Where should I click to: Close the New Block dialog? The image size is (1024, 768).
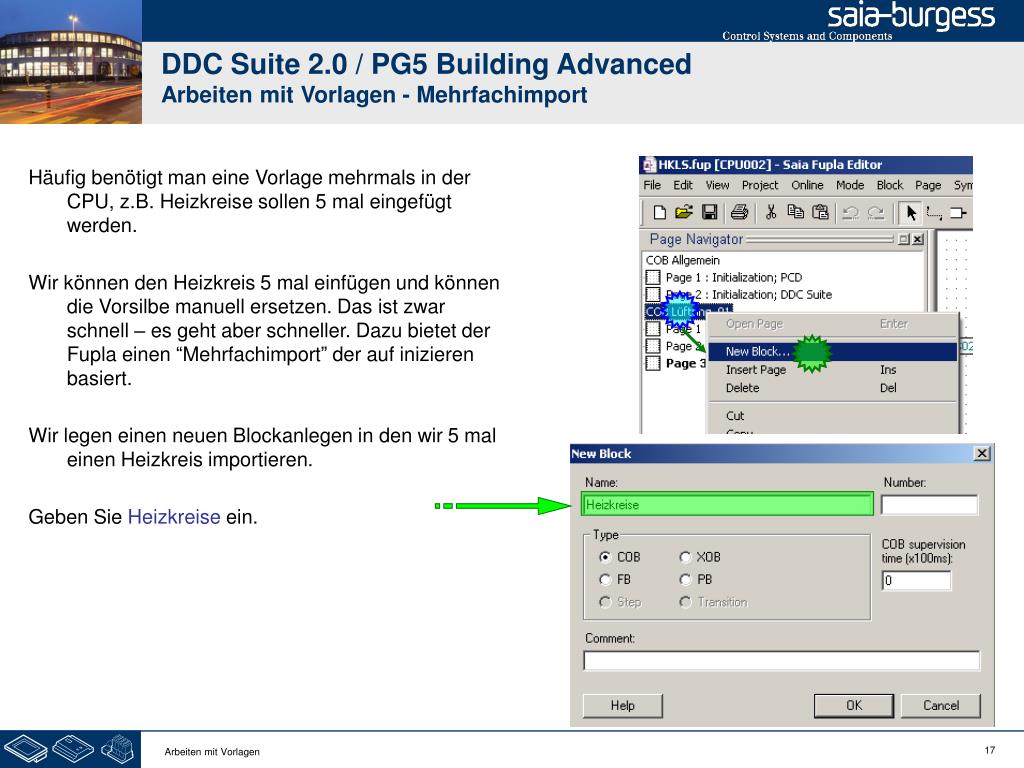pos(982,453)
